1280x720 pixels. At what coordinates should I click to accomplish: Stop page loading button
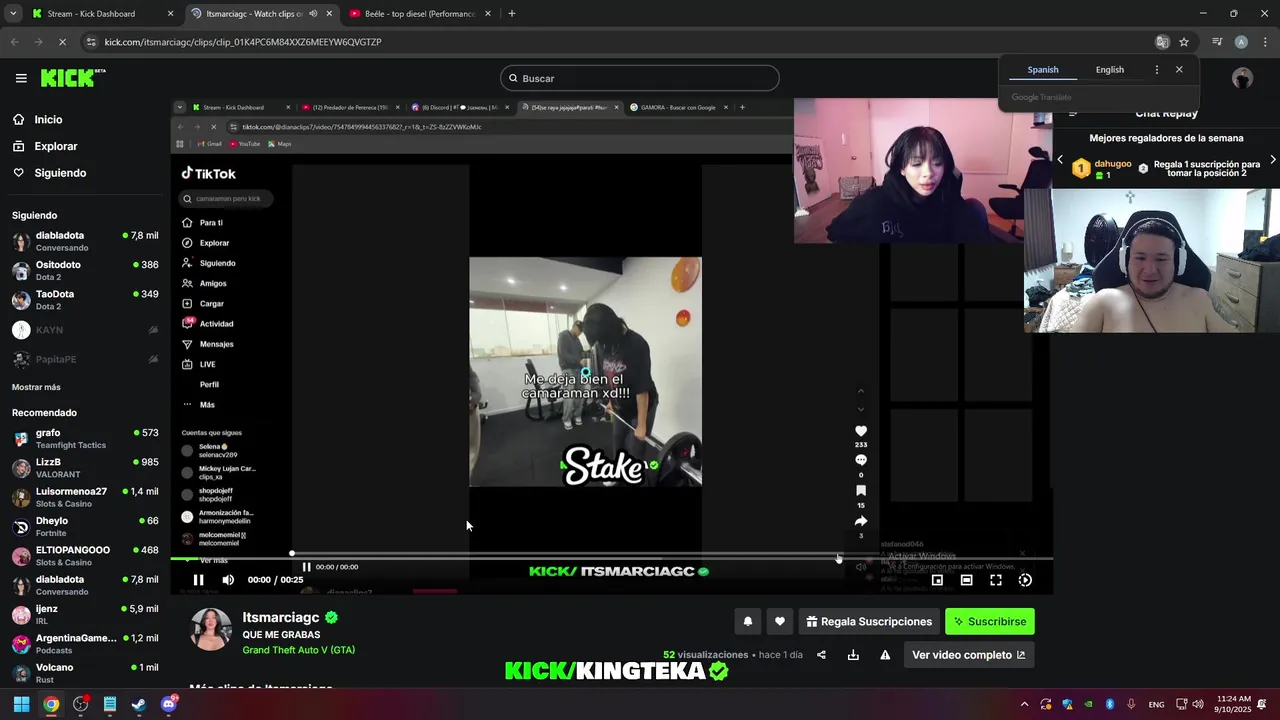(x=62, y=42)
